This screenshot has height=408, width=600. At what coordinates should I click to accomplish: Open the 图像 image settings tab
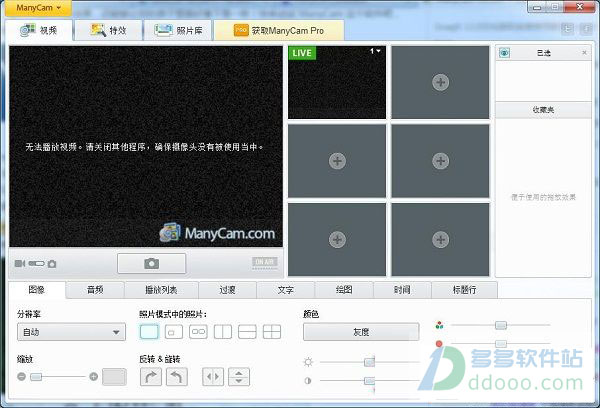37,290
